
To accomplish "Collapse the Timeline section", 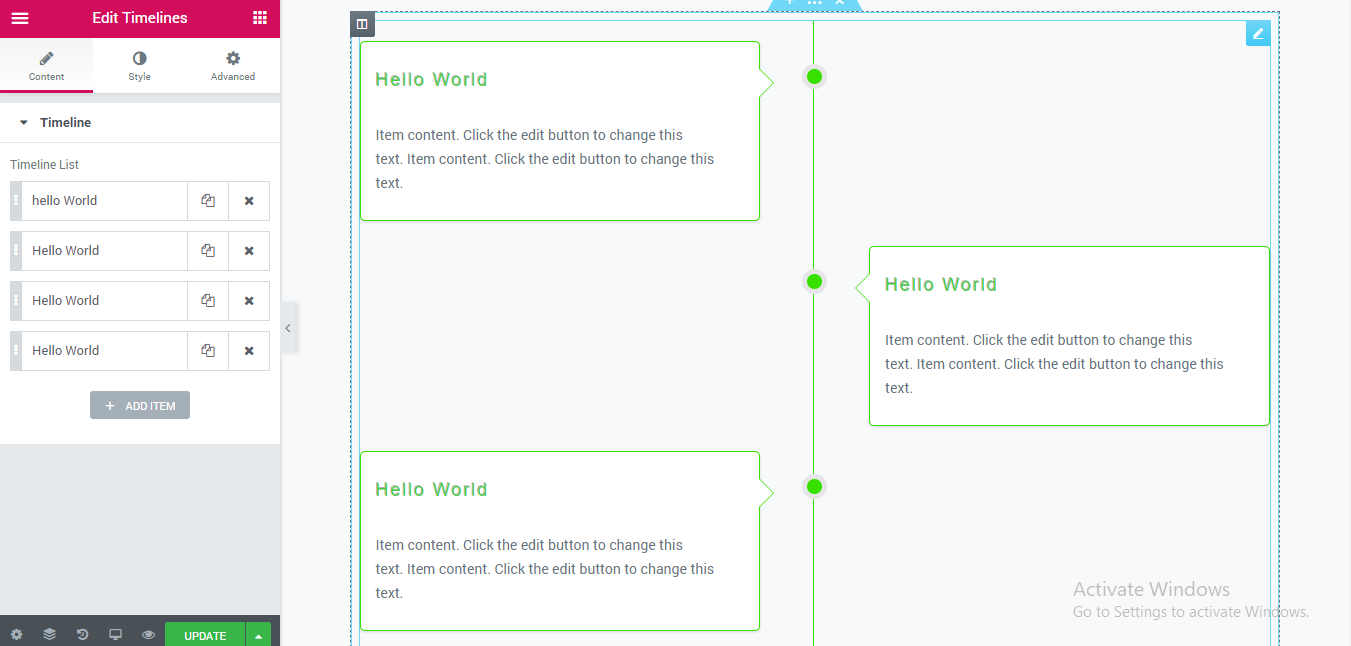I will [24, 122].
